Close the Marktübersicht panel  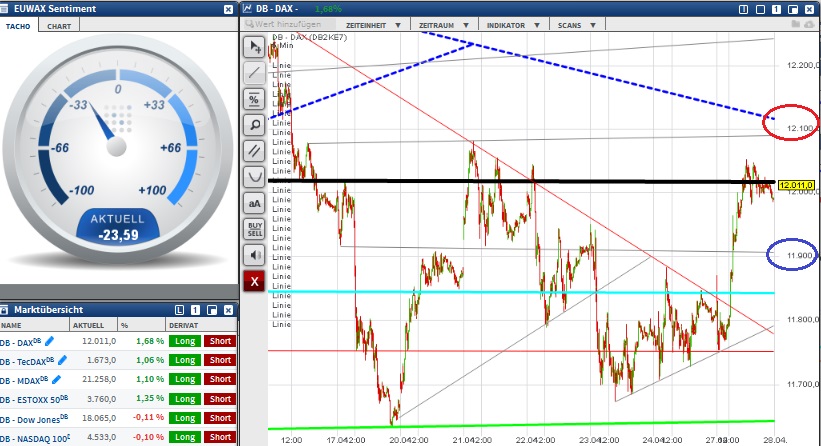click(x=228, y=310)
